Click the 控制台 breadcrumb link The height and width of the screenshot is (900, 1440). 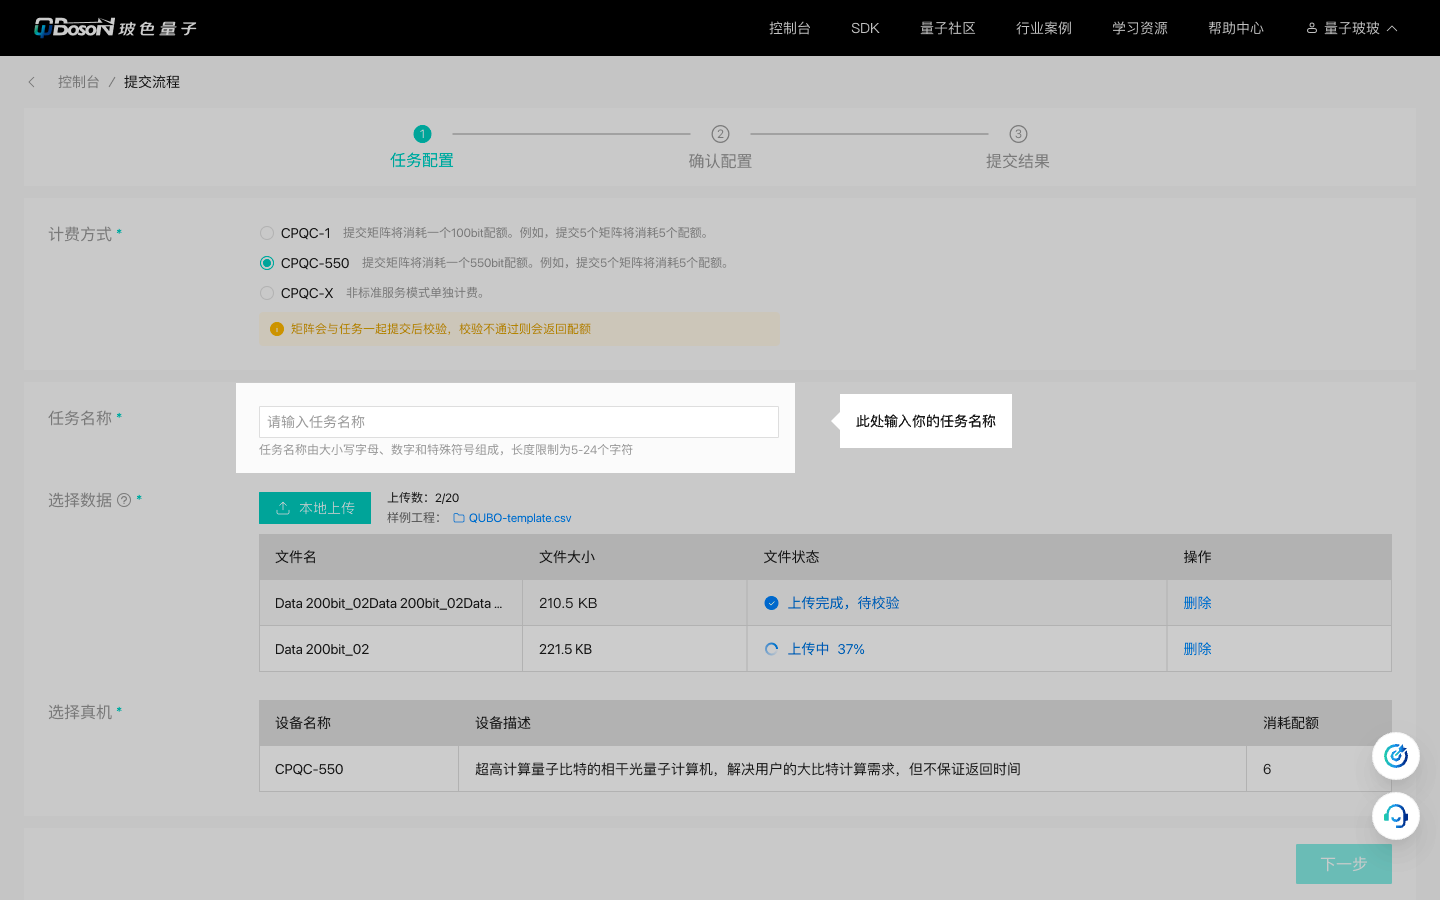tap(79, 82)
